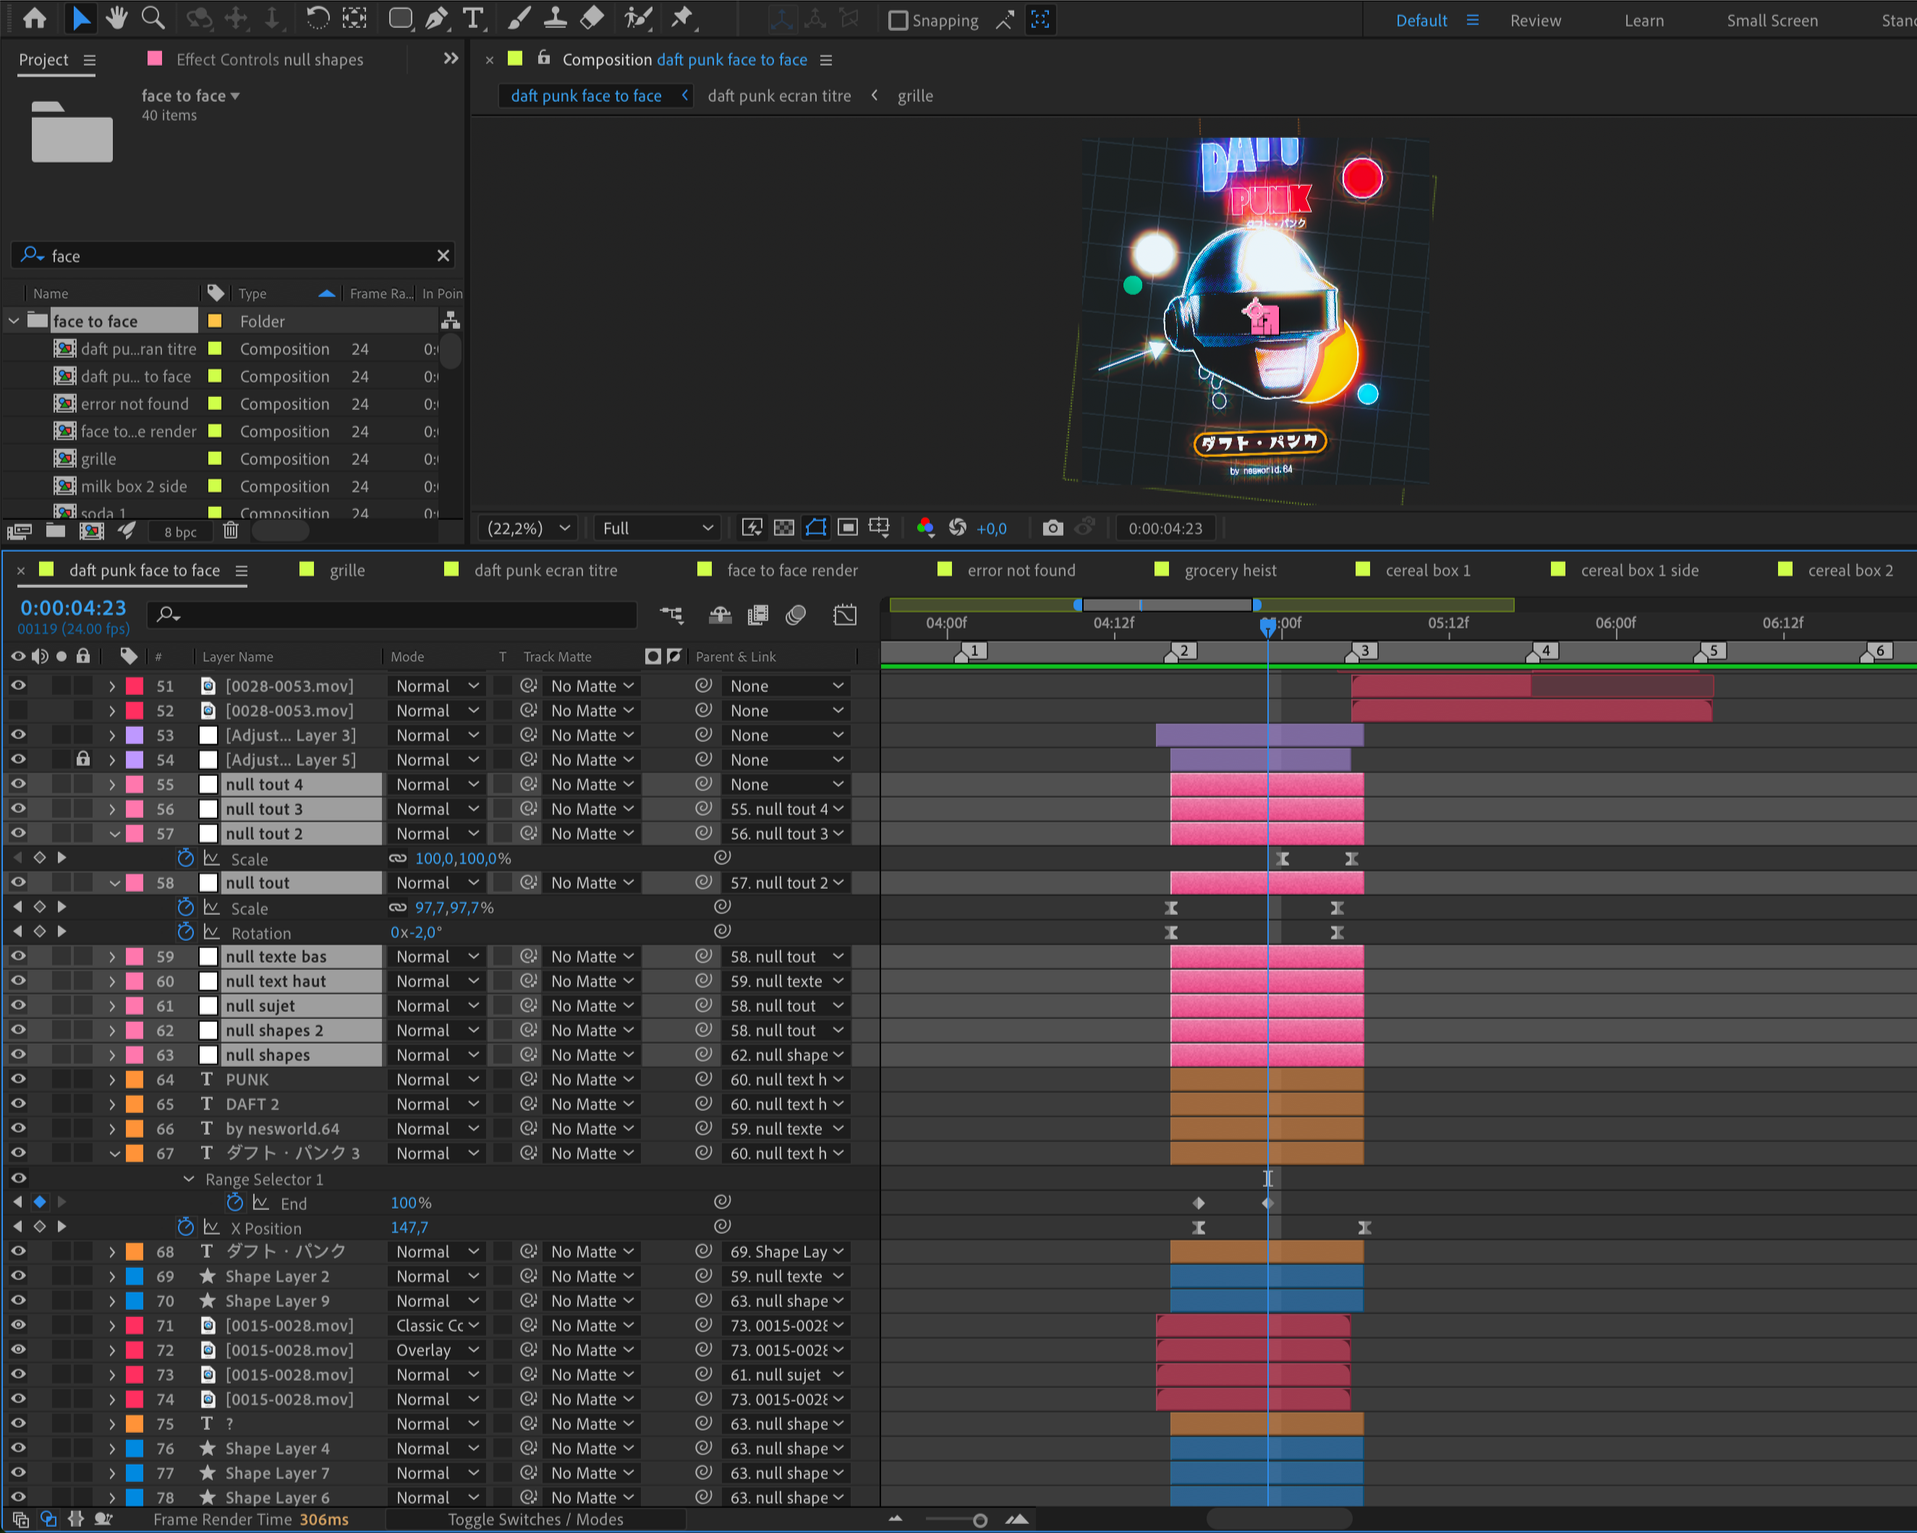Switch to the daft punk ecran titre tab
This screenshot has width=1917, height=1533.
545,570
